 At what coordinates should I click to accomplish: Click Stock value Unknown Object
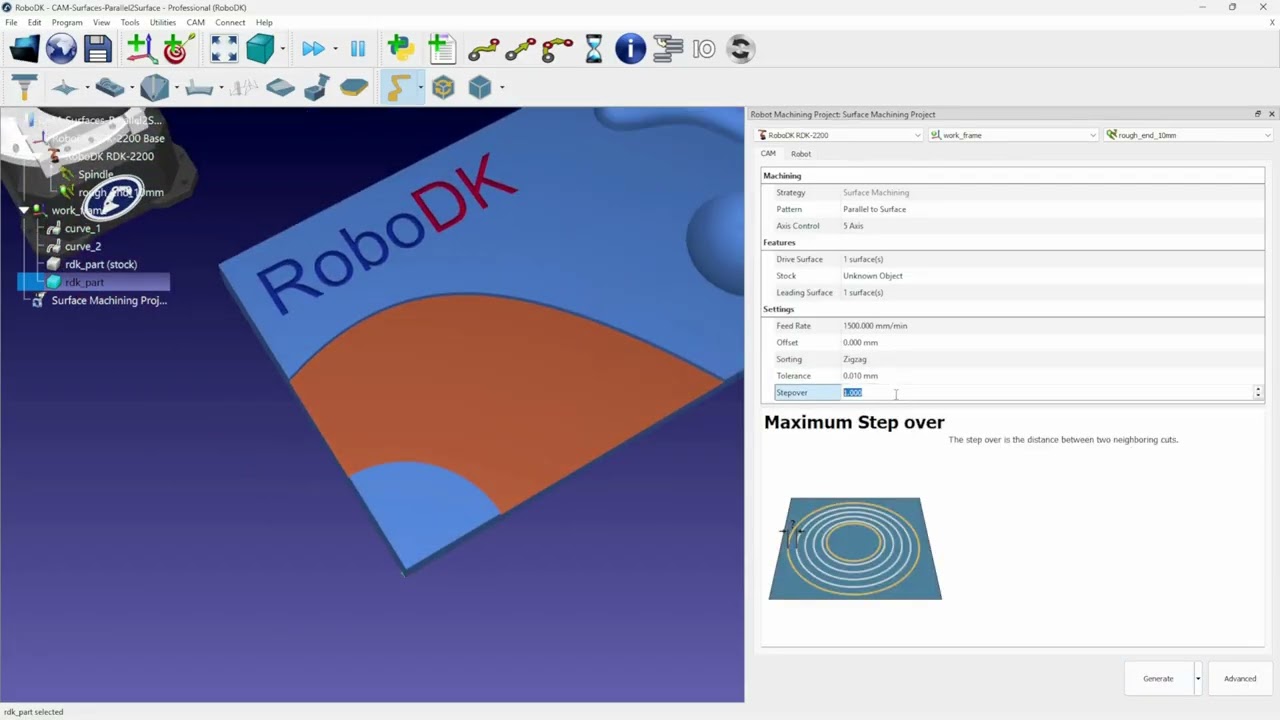(872, 276)
